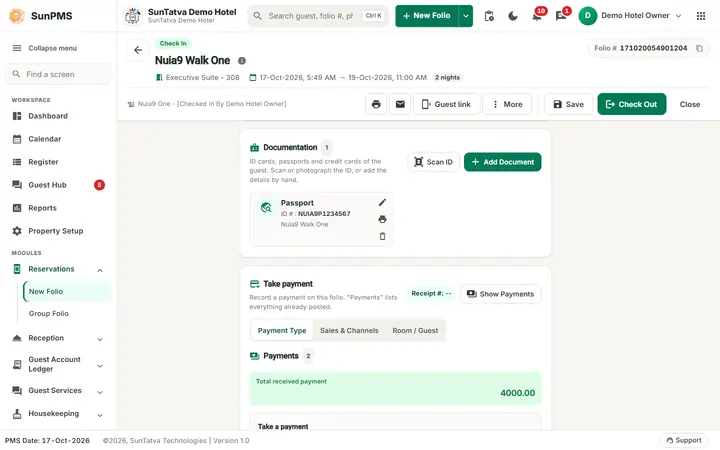Click the Dashboard sidebar item
This screenshot has width=720, height=450.
58,116
